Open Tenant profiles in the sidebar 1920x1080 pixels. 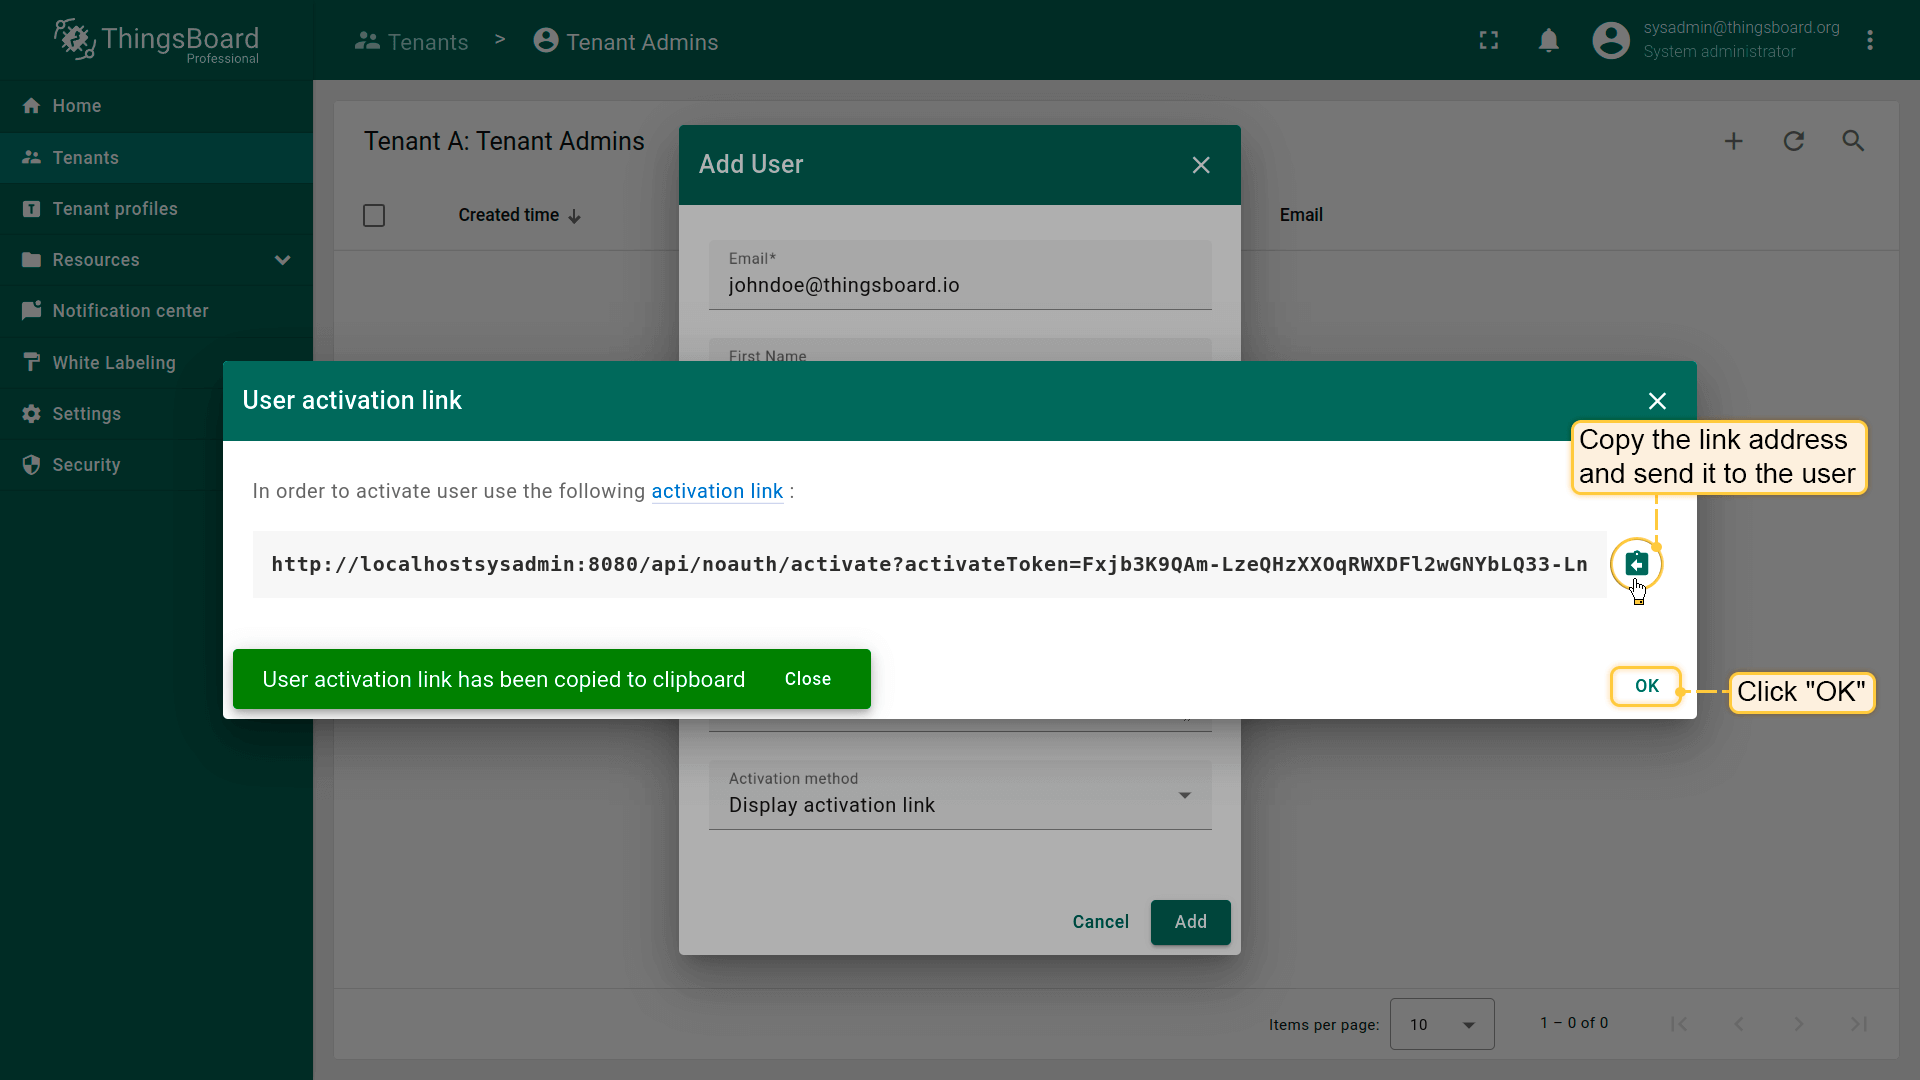click(115, 209)
